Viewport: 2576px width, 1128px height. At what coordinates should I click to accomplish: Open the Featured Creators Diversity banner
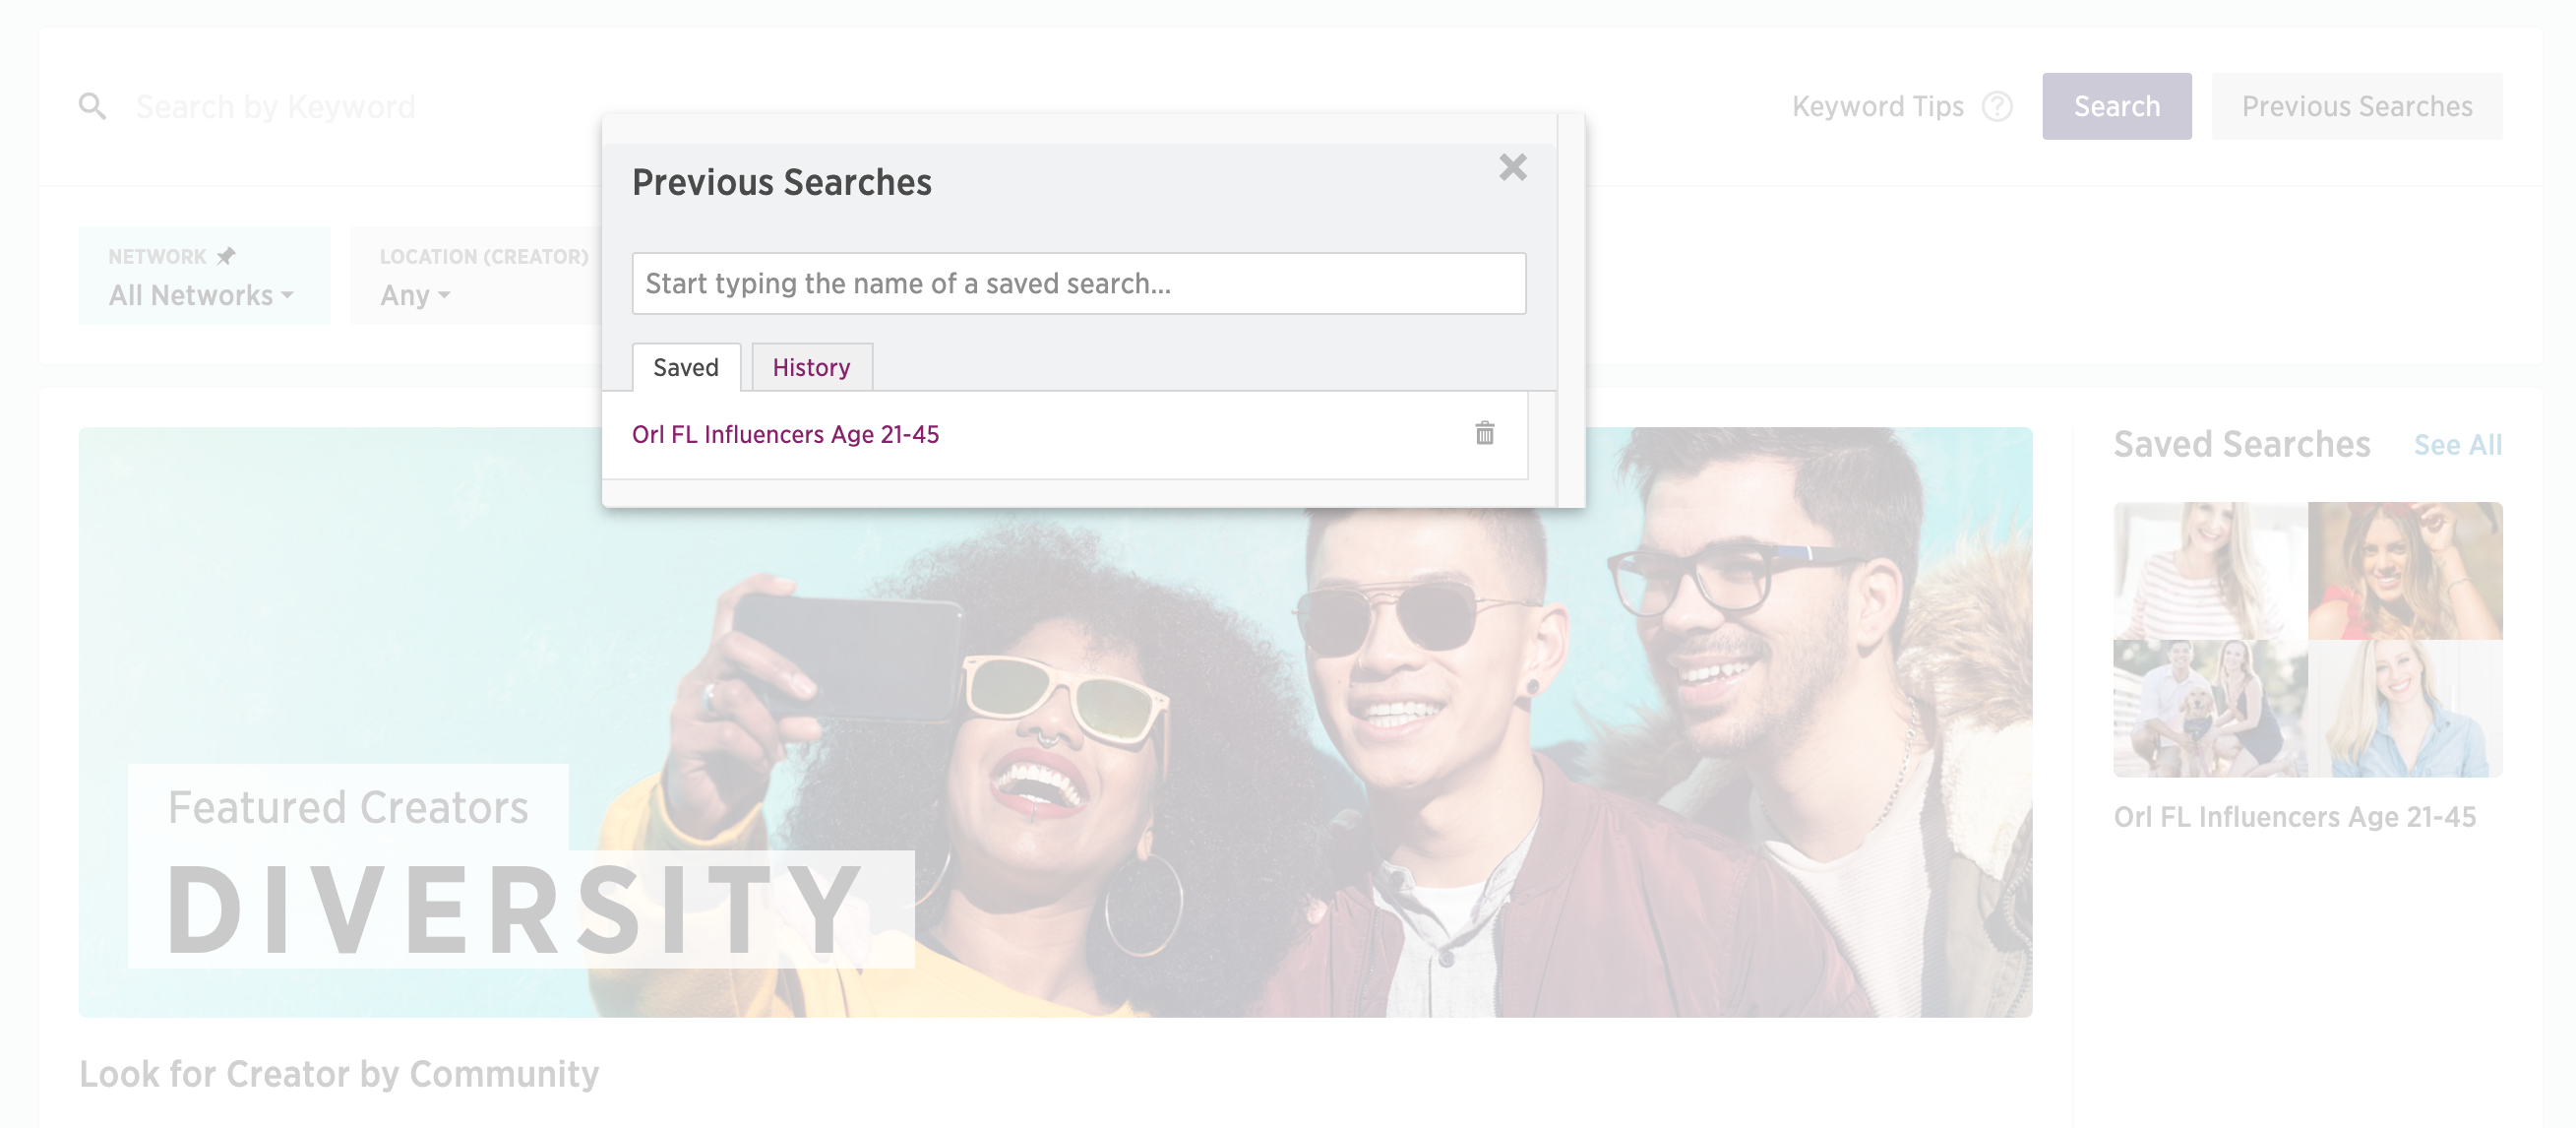tap(1055, 722)
